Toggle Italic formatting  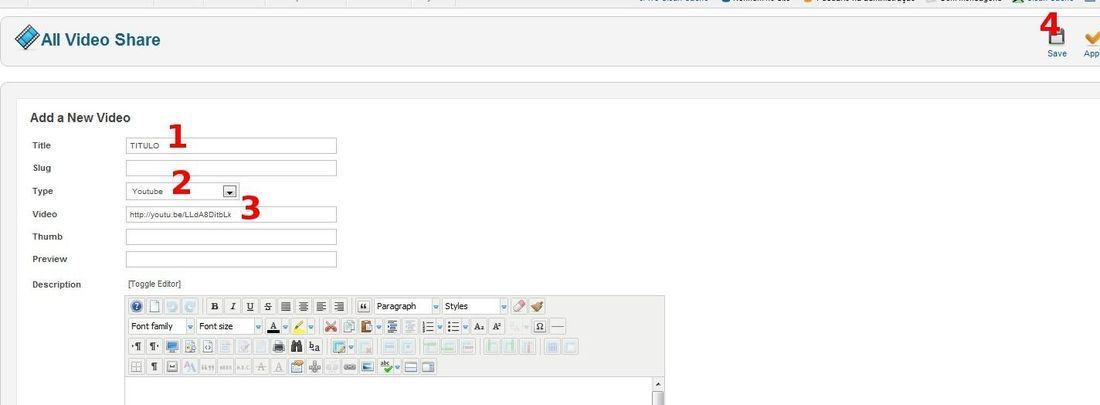pos(232,306)
